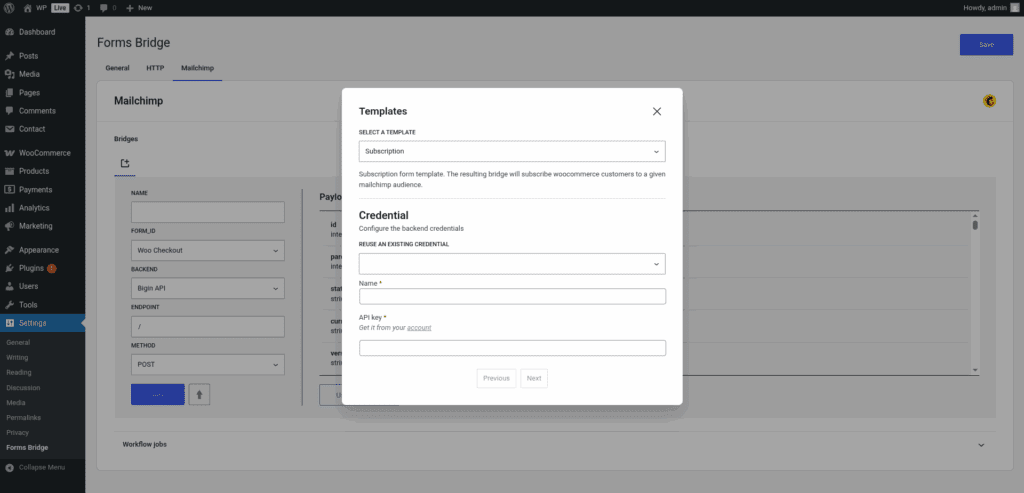This screenshot has height=493, width=1024.
Task: Open General settings submenu
Action: tap(18, 342)
